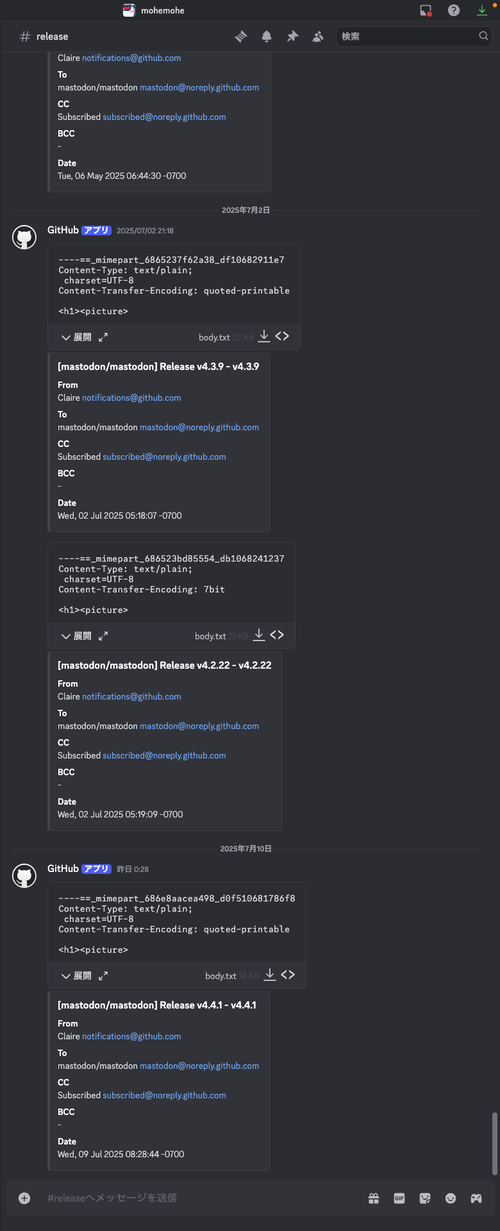Open the help question mark icon
This screenshot has height=1231, width=500.
pyautogui.click(x=454, y=10)
